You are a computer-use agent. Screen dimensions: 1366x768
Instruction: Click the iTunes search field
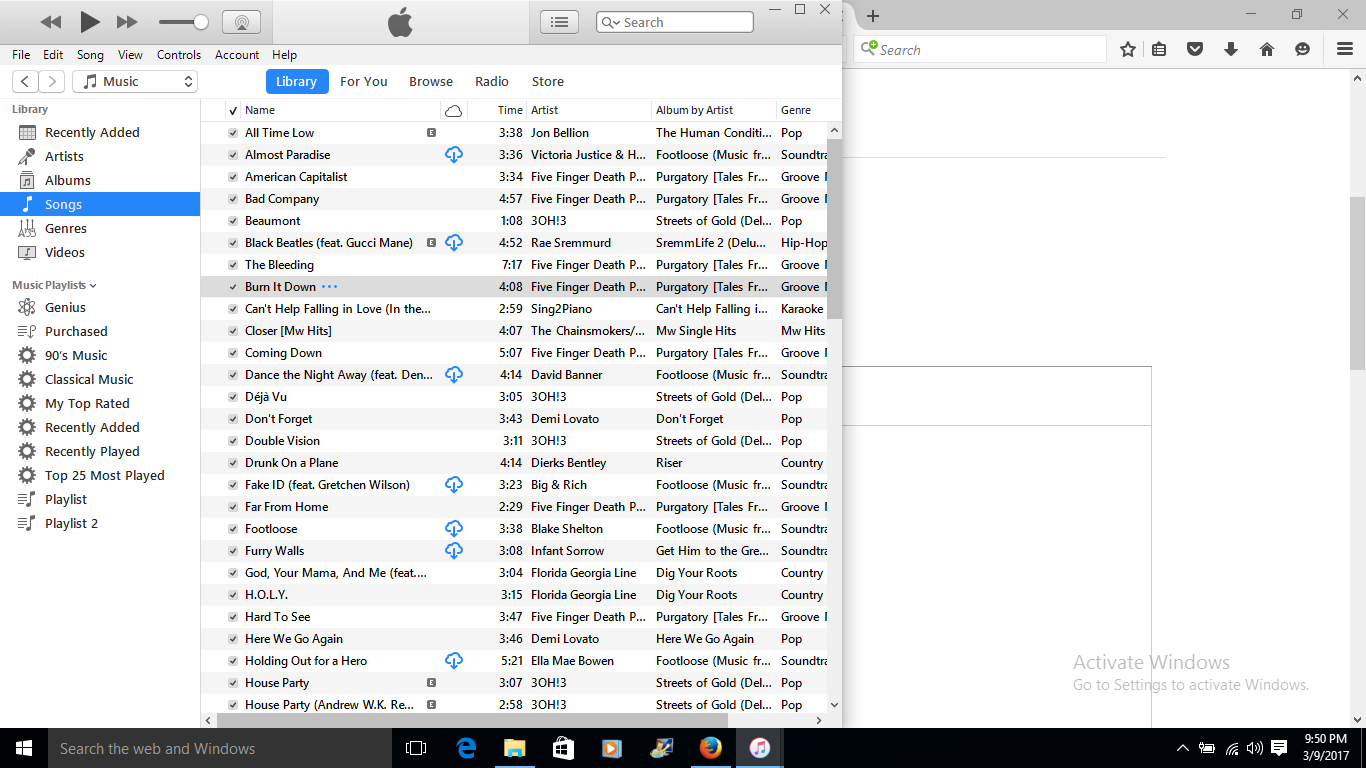pos(675,22)
